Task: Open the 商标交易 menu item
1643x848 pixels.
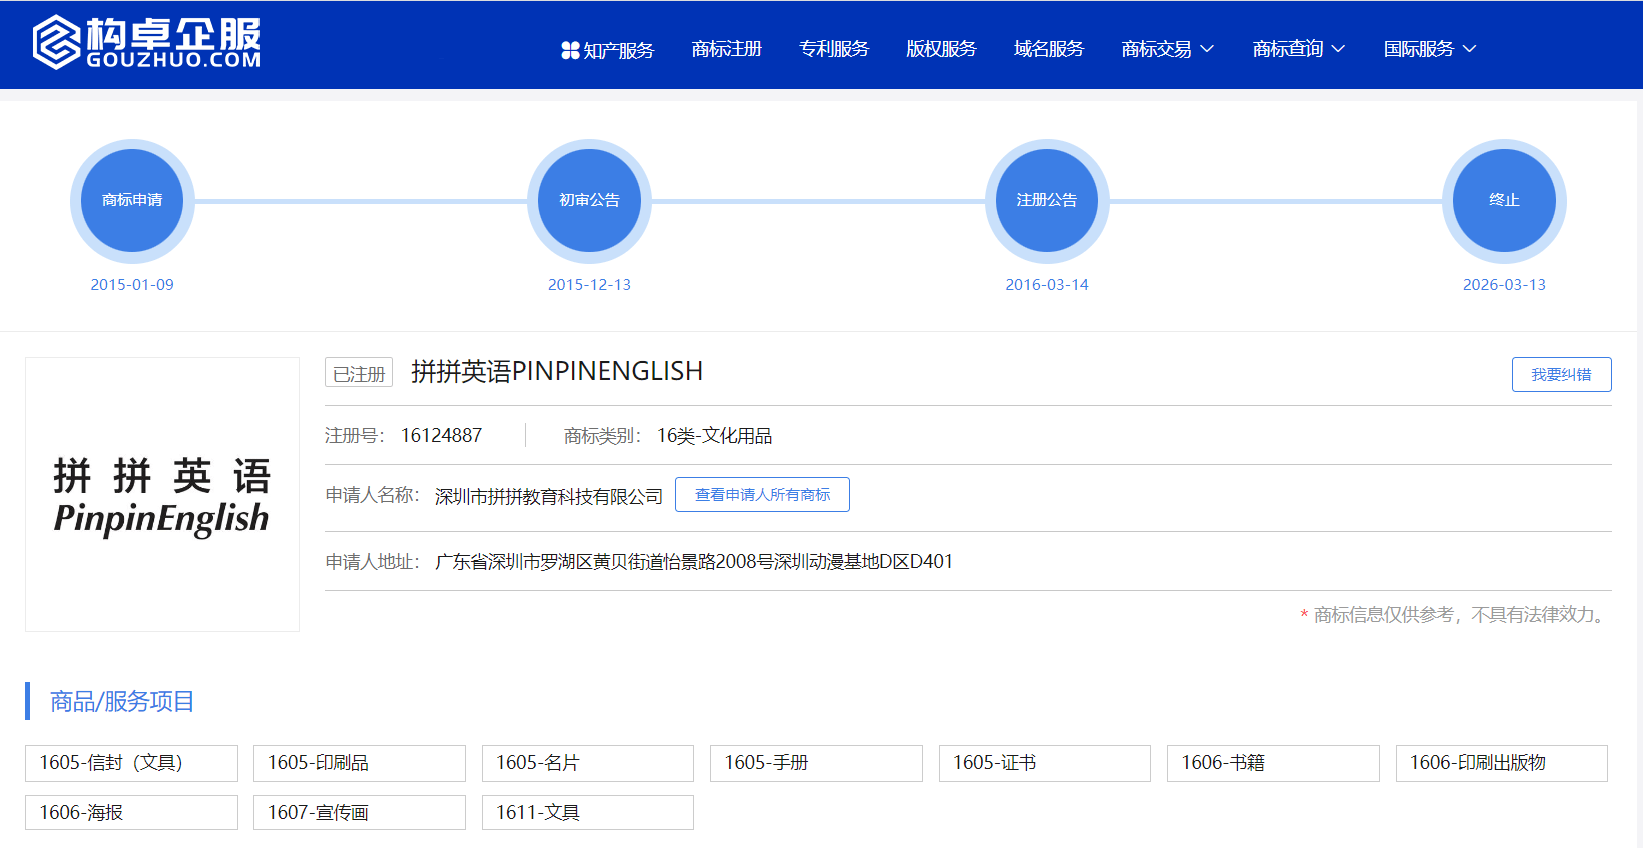Action: point(1157,49)
